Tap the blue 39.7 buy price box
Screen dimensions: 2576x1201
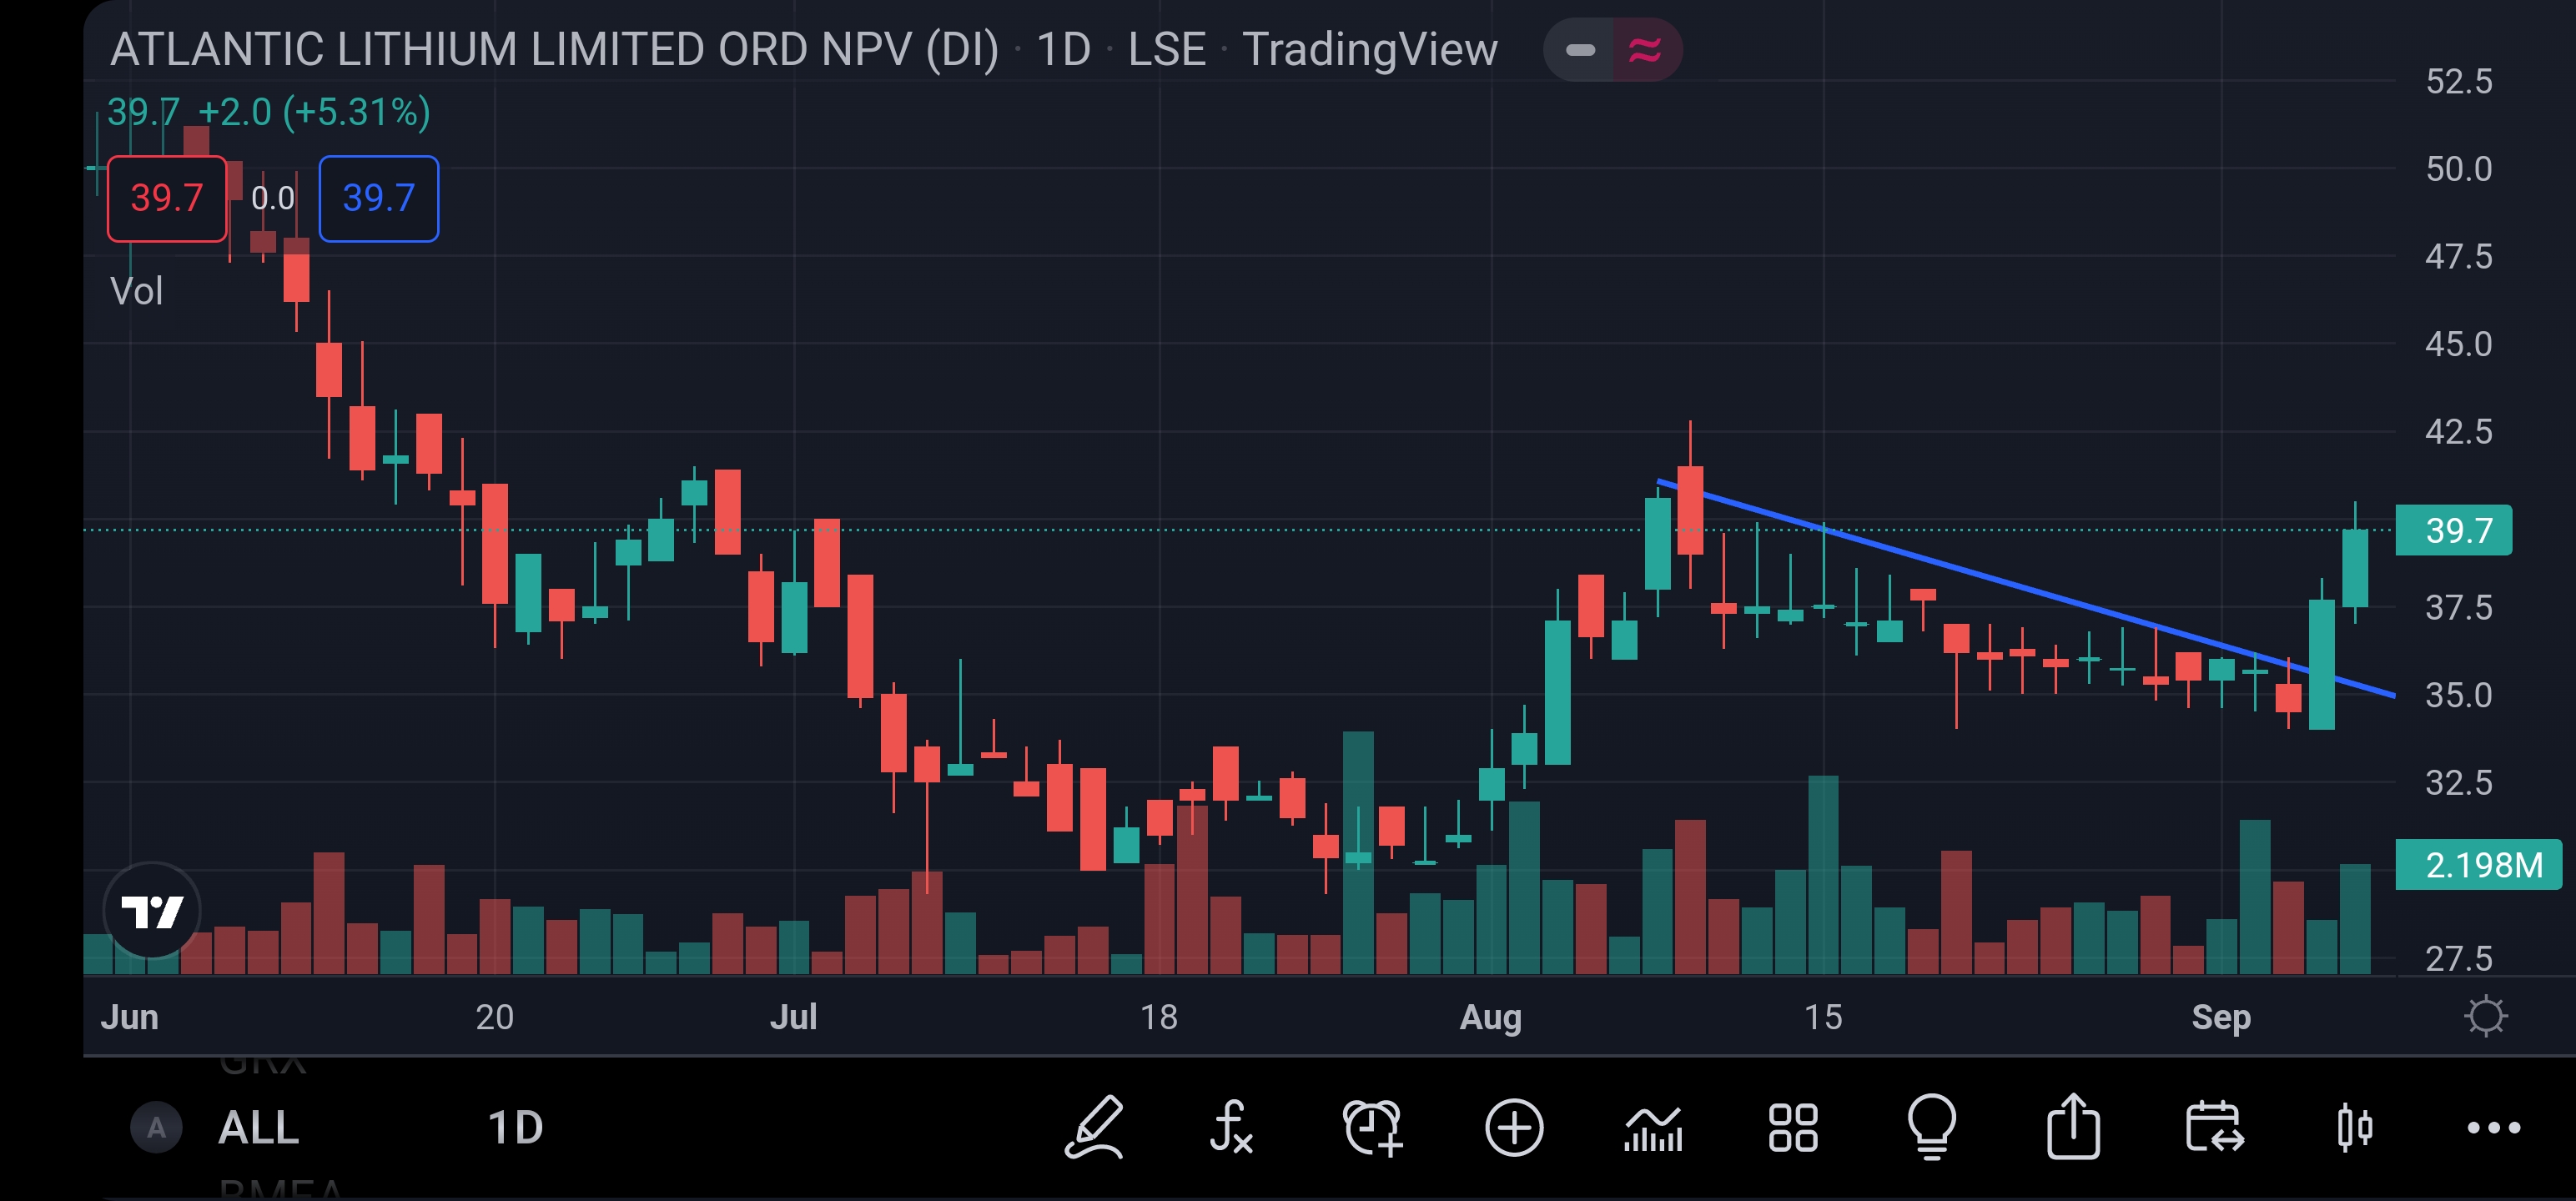point(379,198)
